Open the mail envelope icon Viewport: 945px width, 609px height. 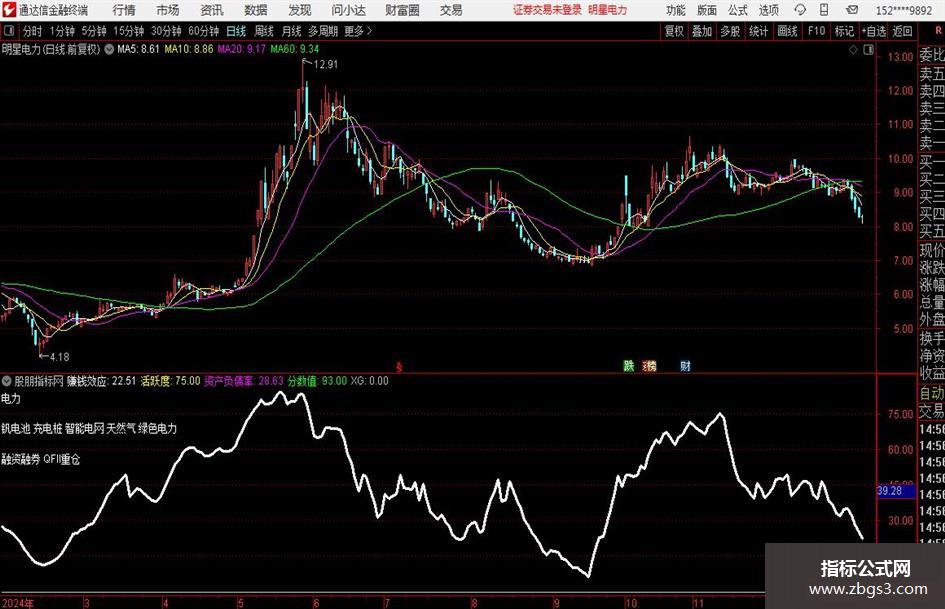[852, 10]
